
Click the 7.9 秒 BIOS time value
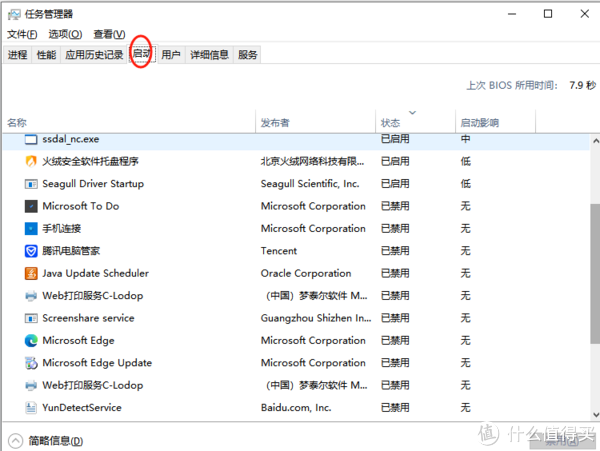(x=583, y=85)
